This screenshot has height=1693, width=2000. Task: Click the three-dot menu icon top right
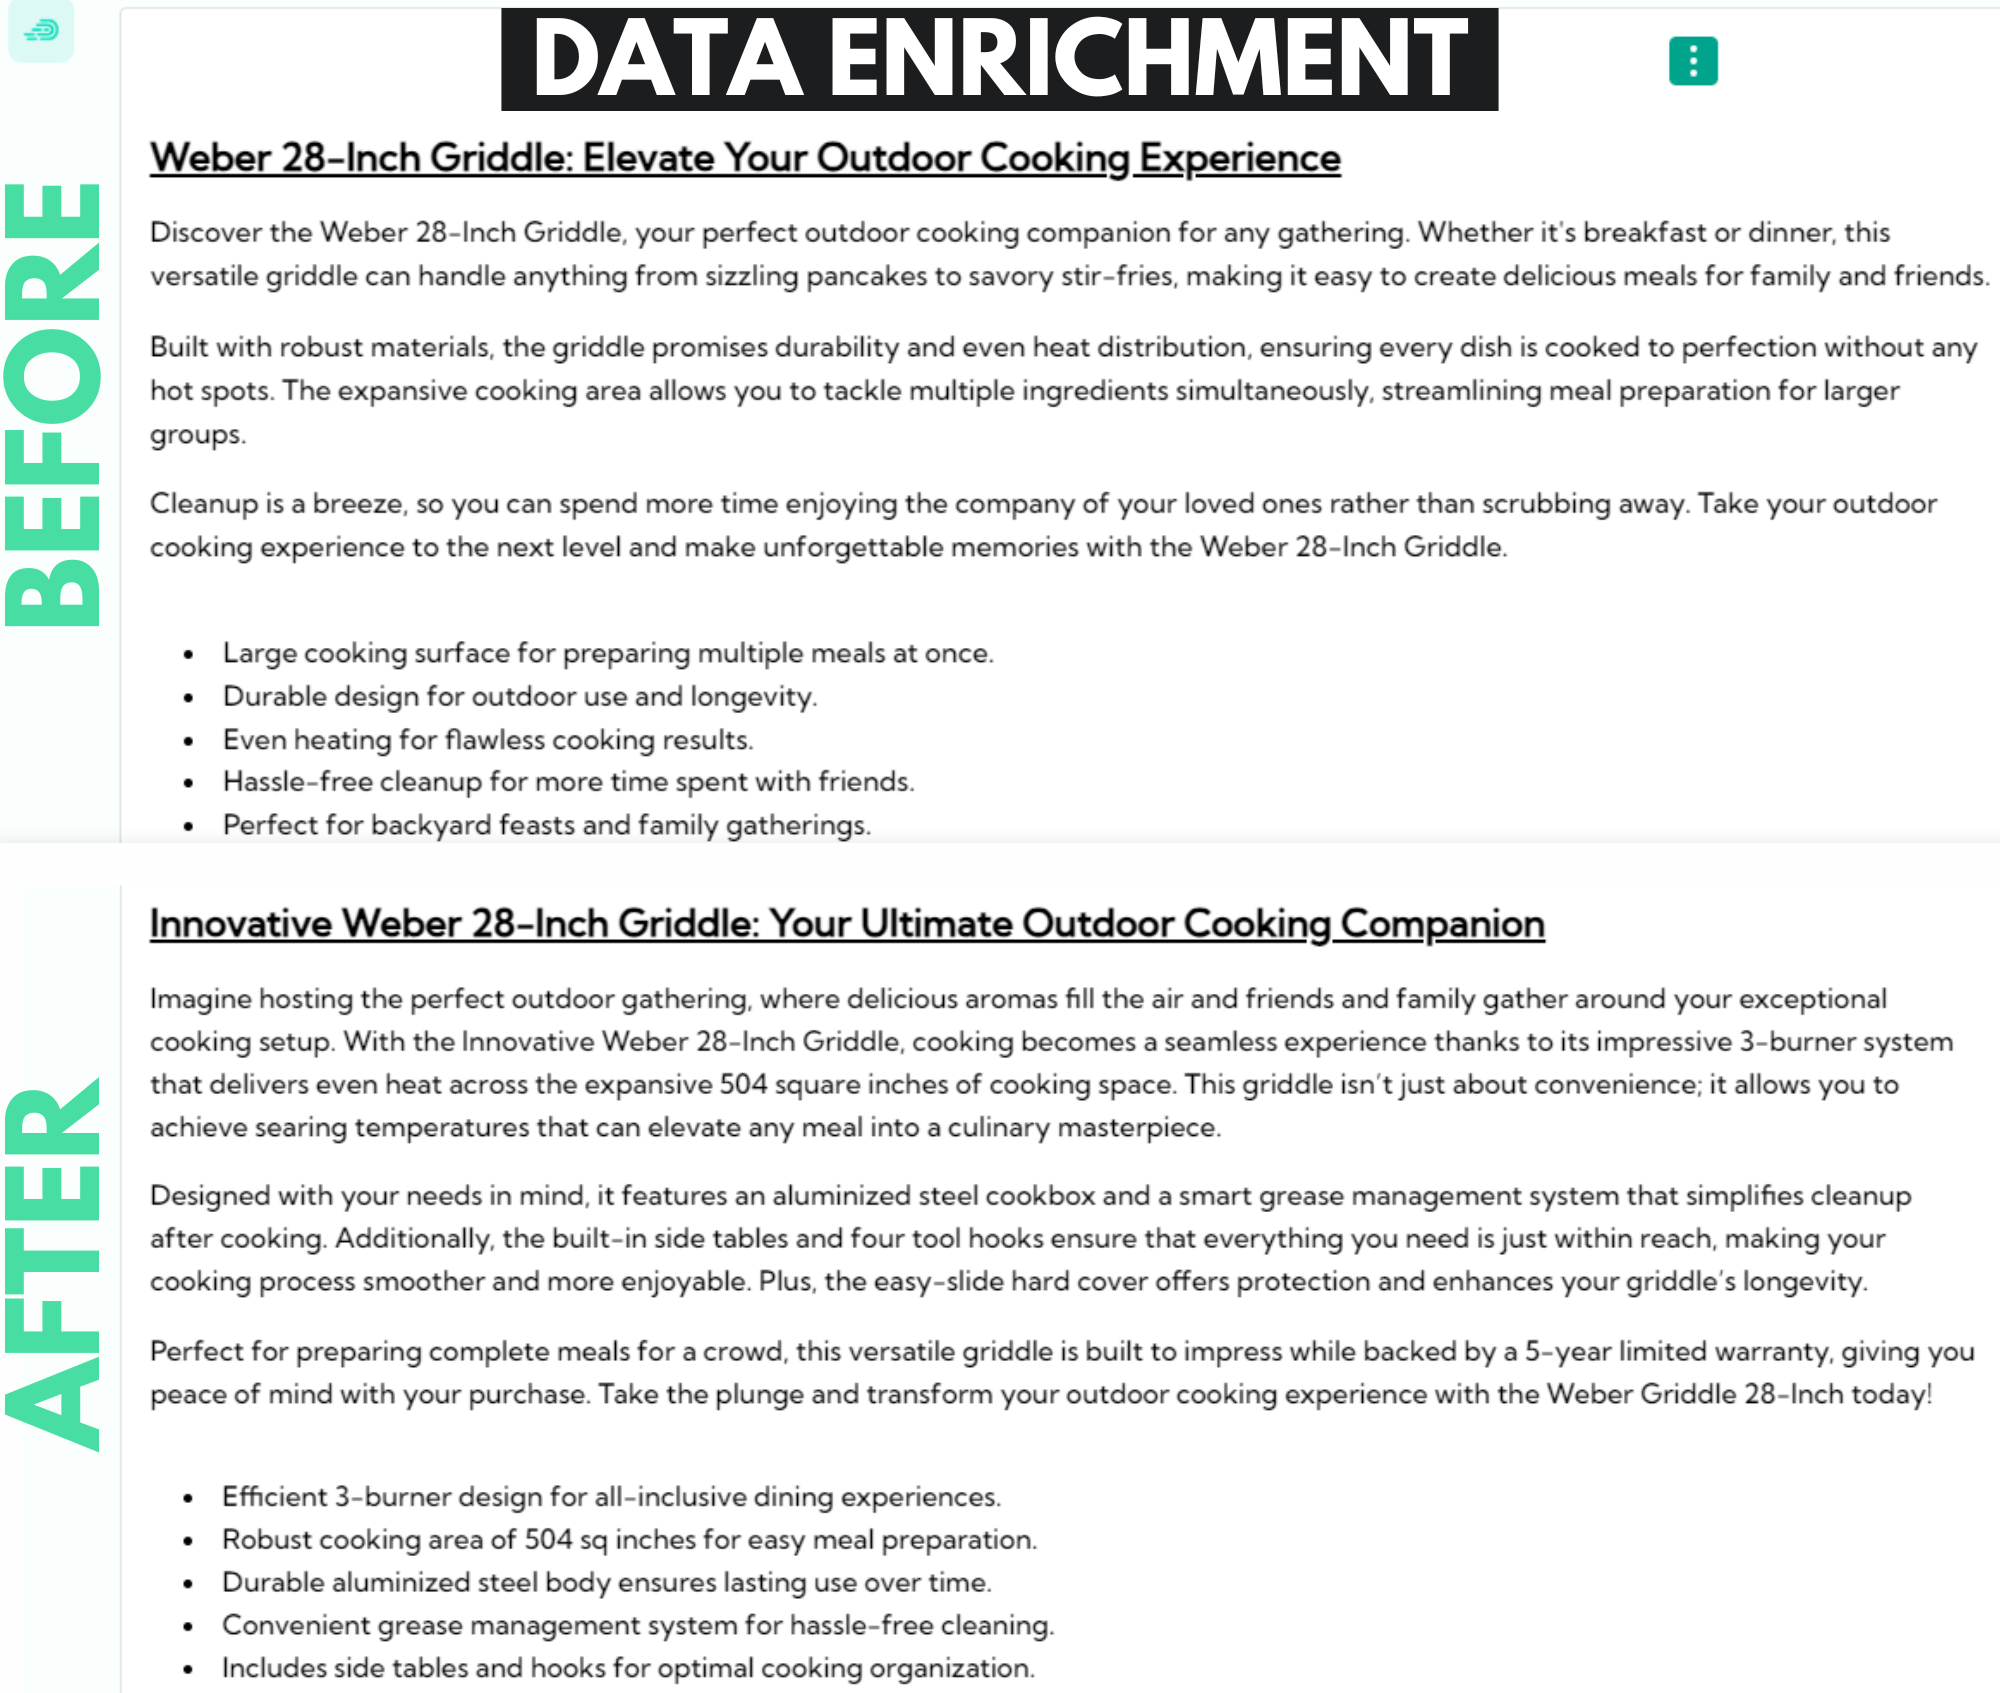[1691, 60]
